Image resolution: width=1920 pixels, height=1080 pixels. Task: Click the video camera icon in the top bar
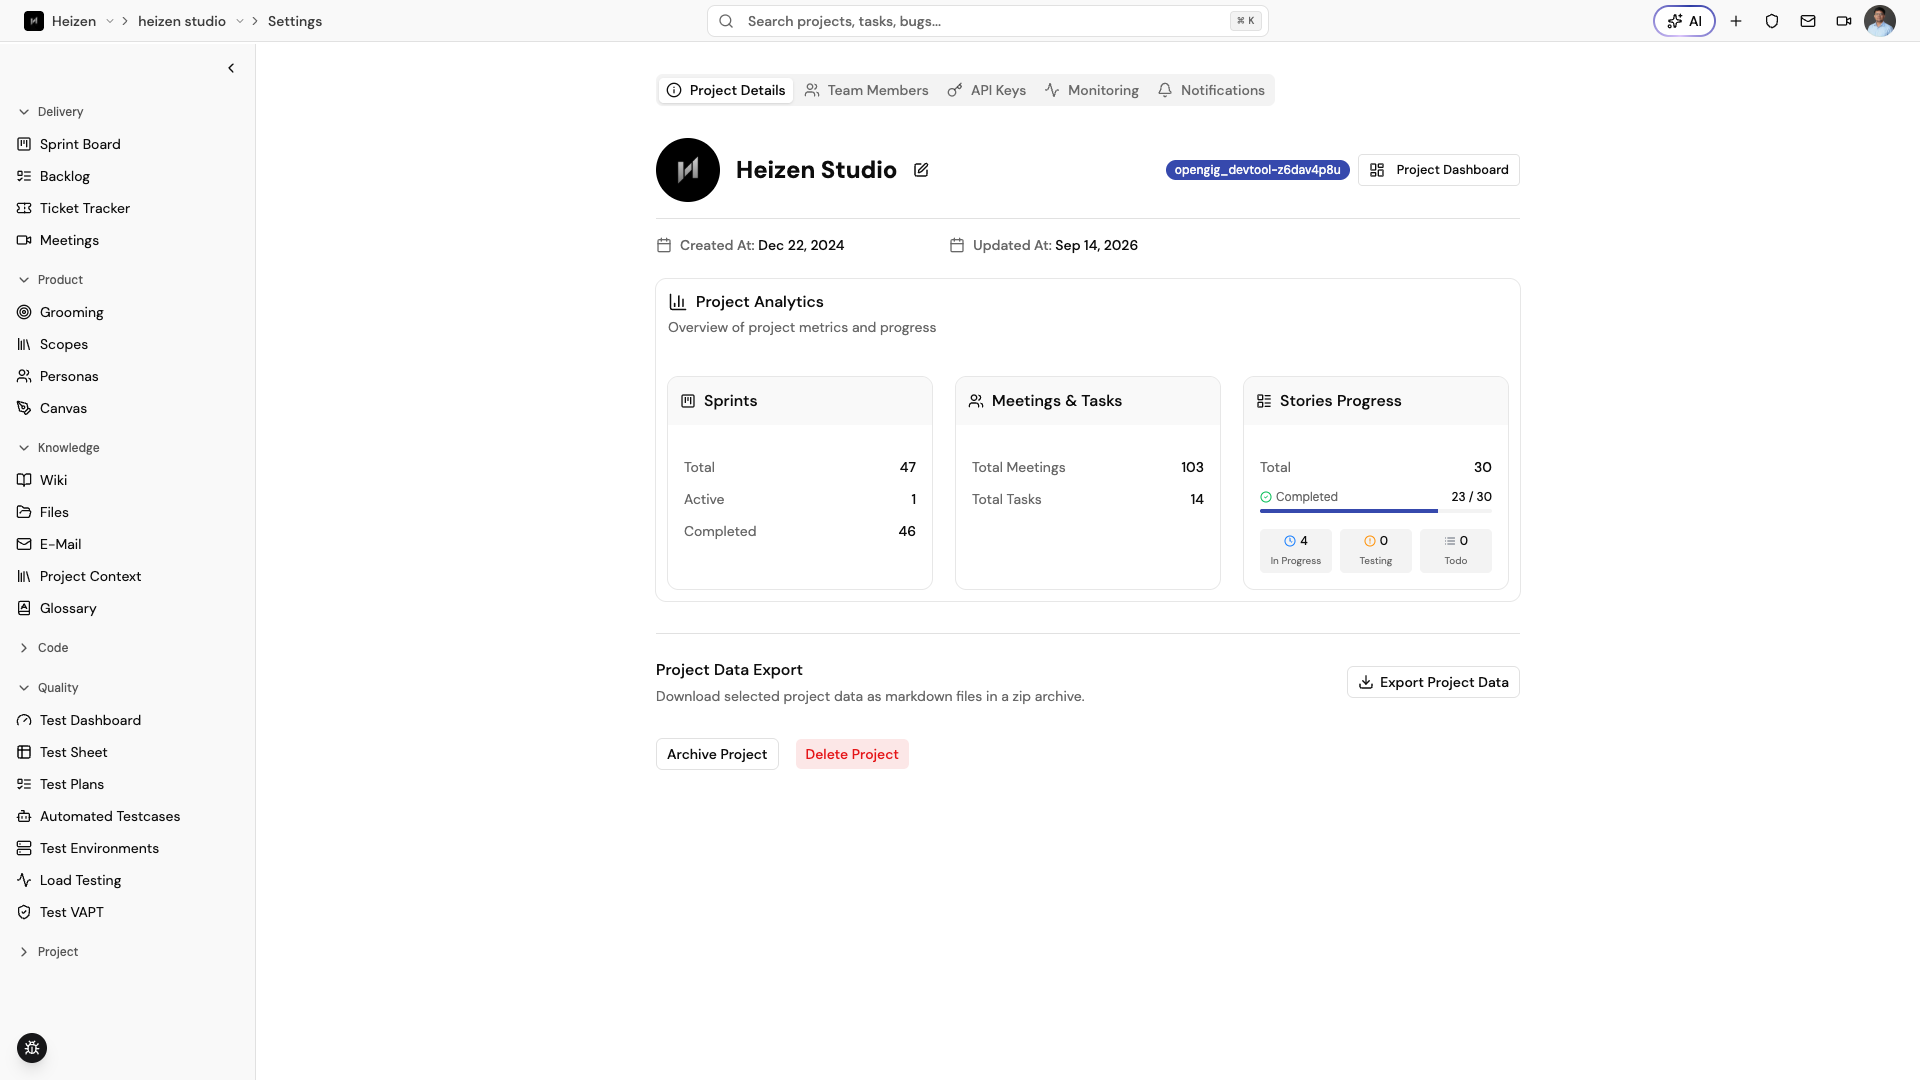pyautogui.click(x=1844, y=21)
